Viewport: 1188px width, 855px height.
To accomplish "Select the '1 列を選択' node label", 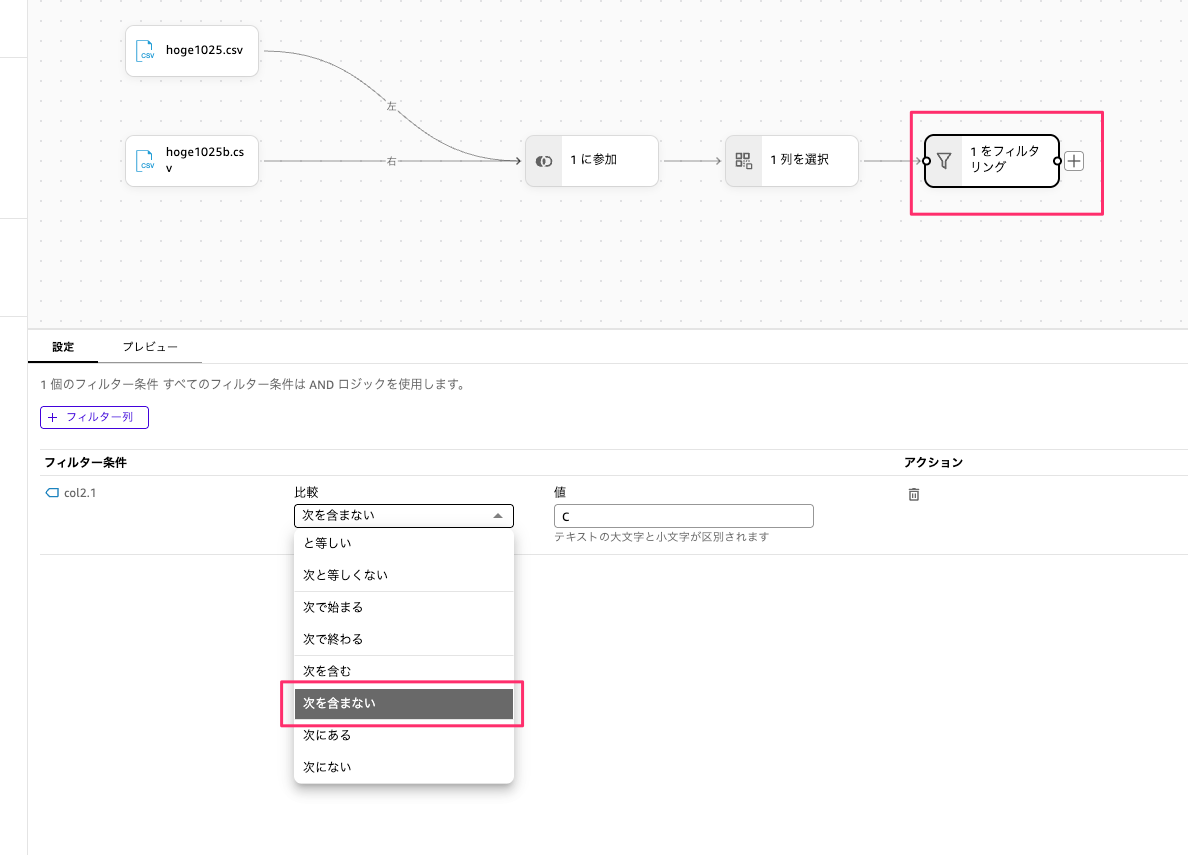I will pyautogui.click(x=799, y=160).
